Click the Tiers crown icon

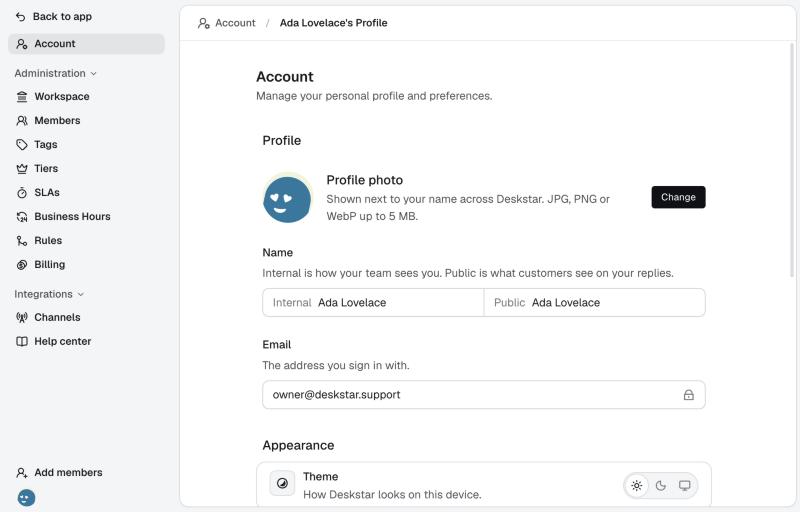click(x=21, y=168)
